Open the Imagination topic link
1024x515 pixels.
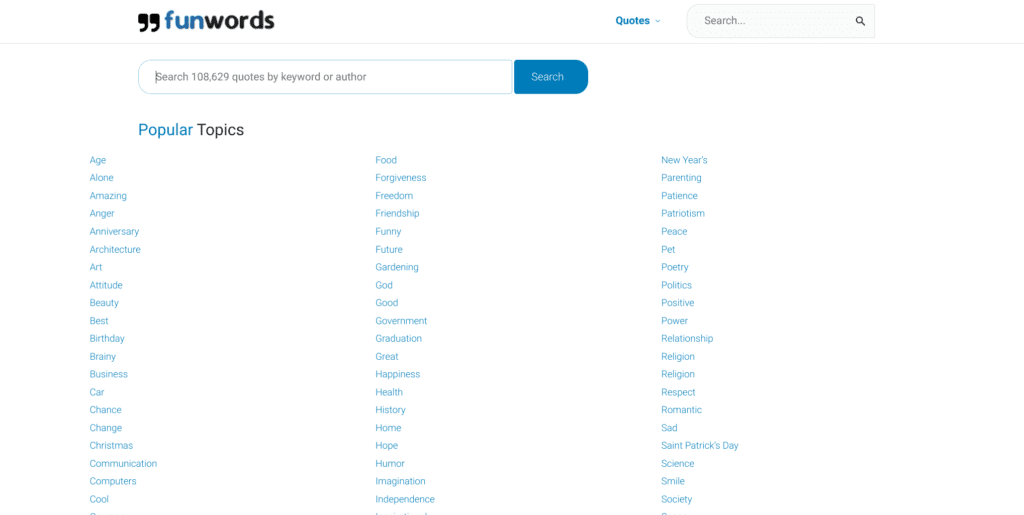pyautogui.click(x=400, y=481)
